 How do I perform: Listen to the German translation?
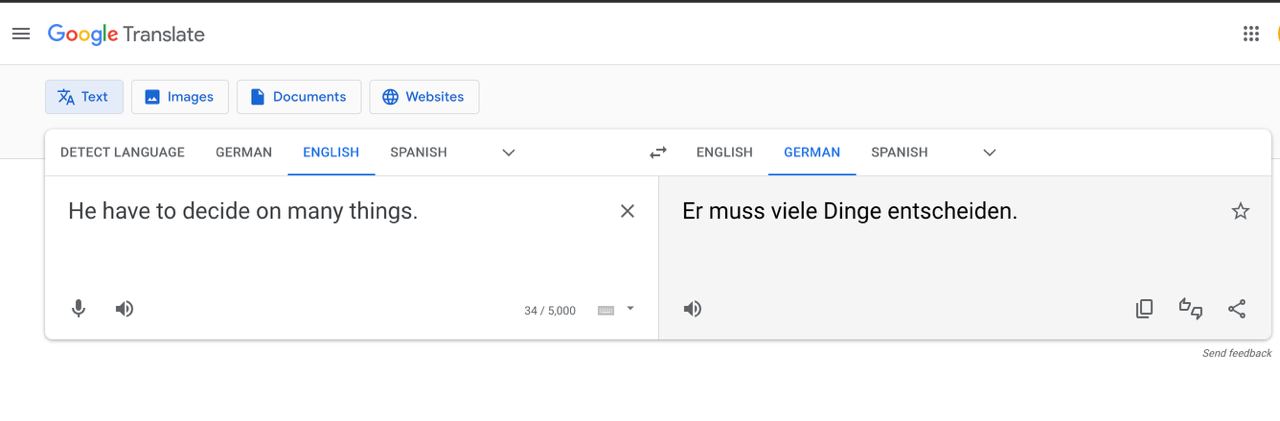tap(692, 309)
